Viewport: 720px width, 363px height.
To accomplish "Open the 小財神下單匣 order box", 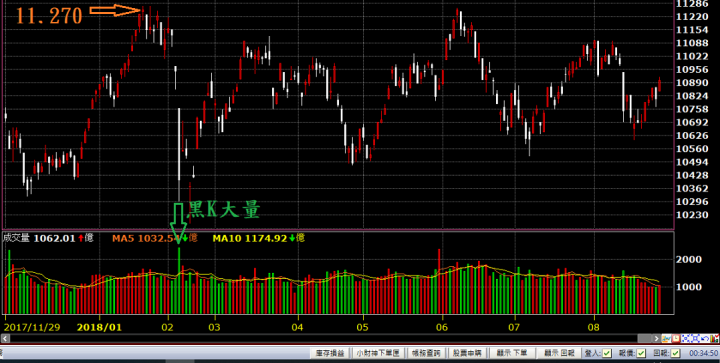I will tap(378, 353).
